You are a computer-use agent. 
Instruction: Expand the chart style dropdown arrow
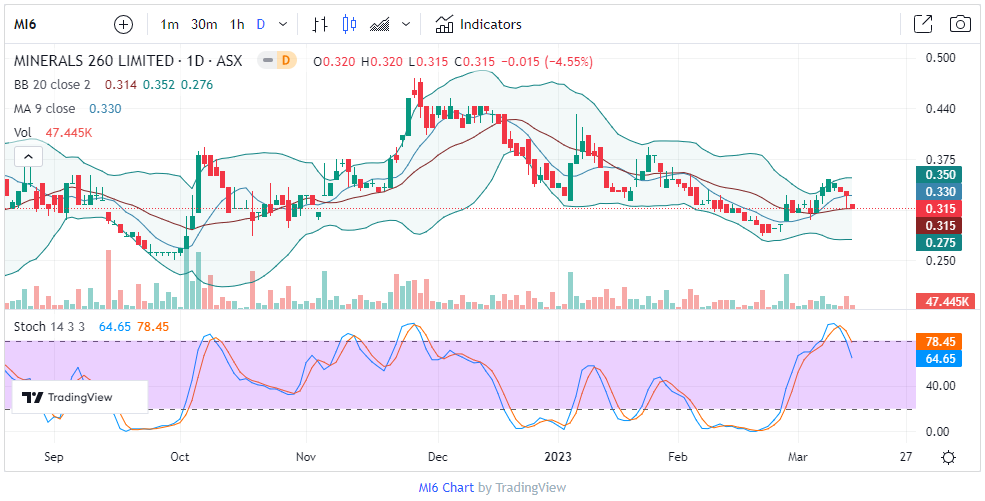(405, 24)
